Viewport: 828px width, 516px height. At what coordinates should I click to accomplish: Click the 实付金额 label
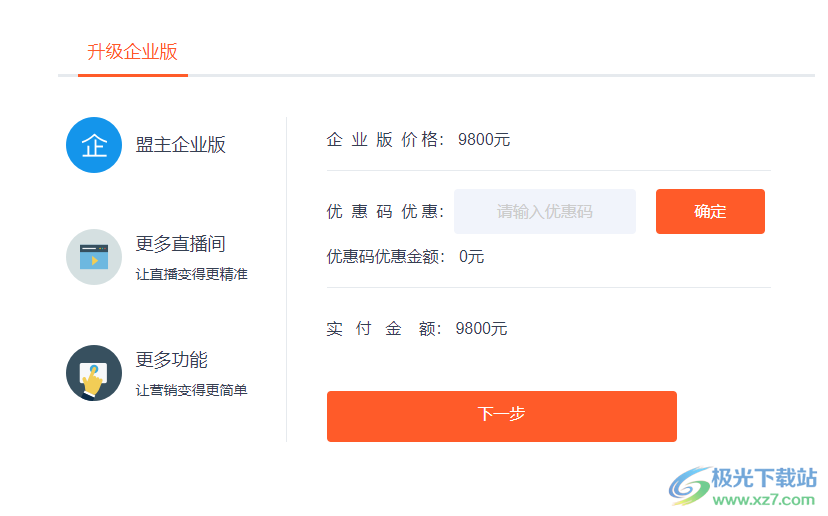[x=383, y=329]
